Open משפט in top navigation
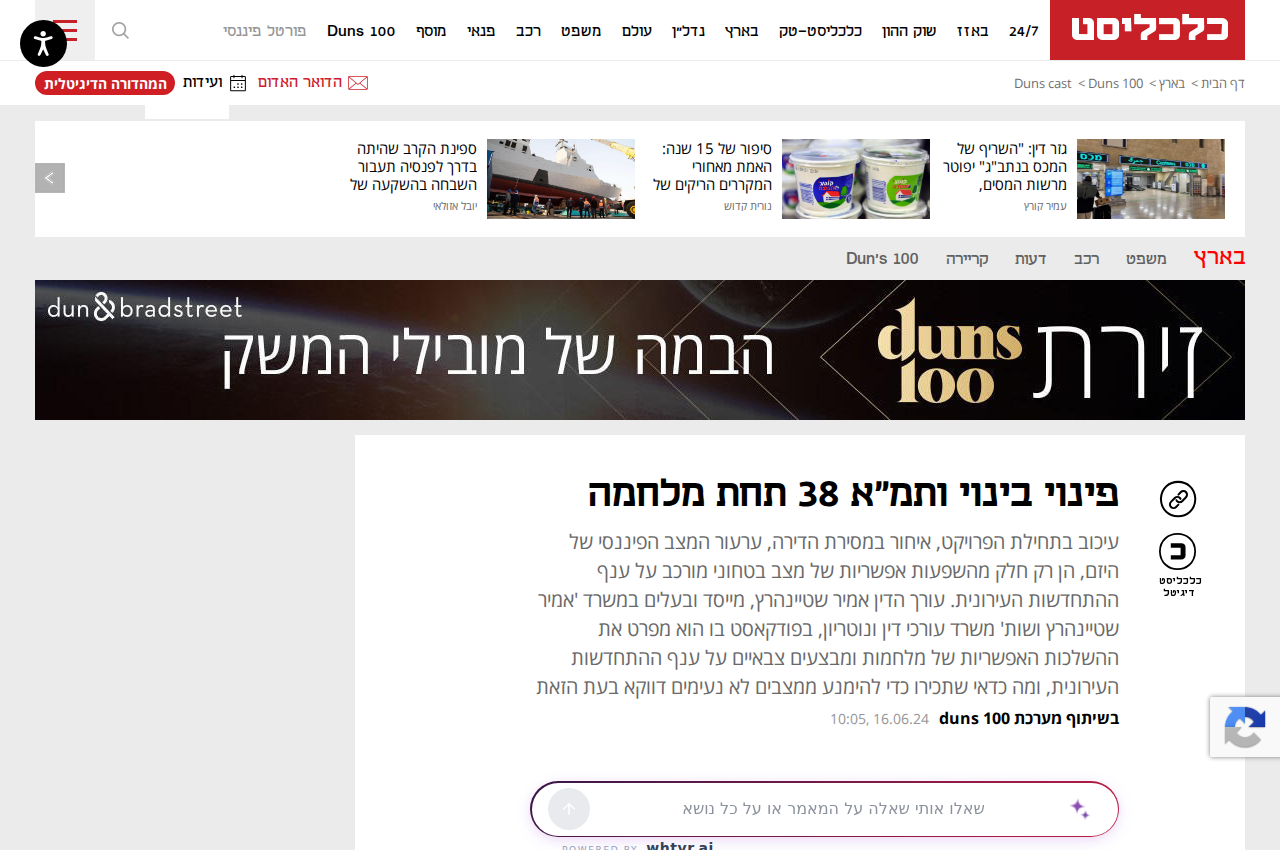Screen dimensions: 1280x850 coord(581,31)
